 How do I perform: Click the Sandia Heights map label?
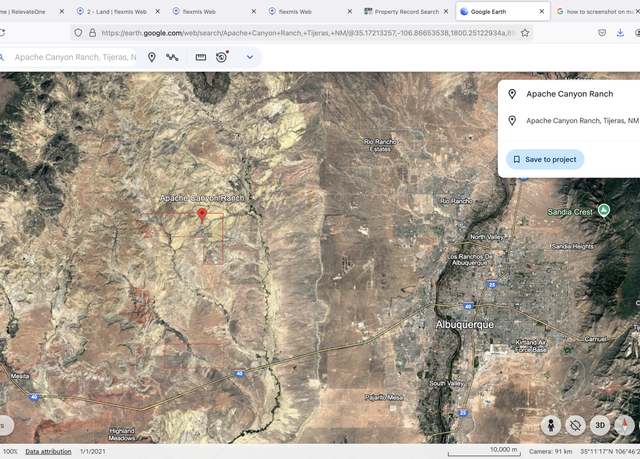pos(572,246)
